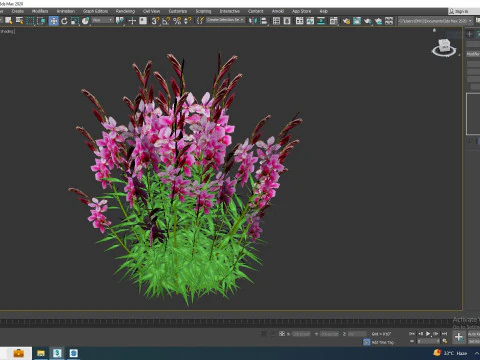Click Use Pivot Point Center icon

(x=119, y=21)
